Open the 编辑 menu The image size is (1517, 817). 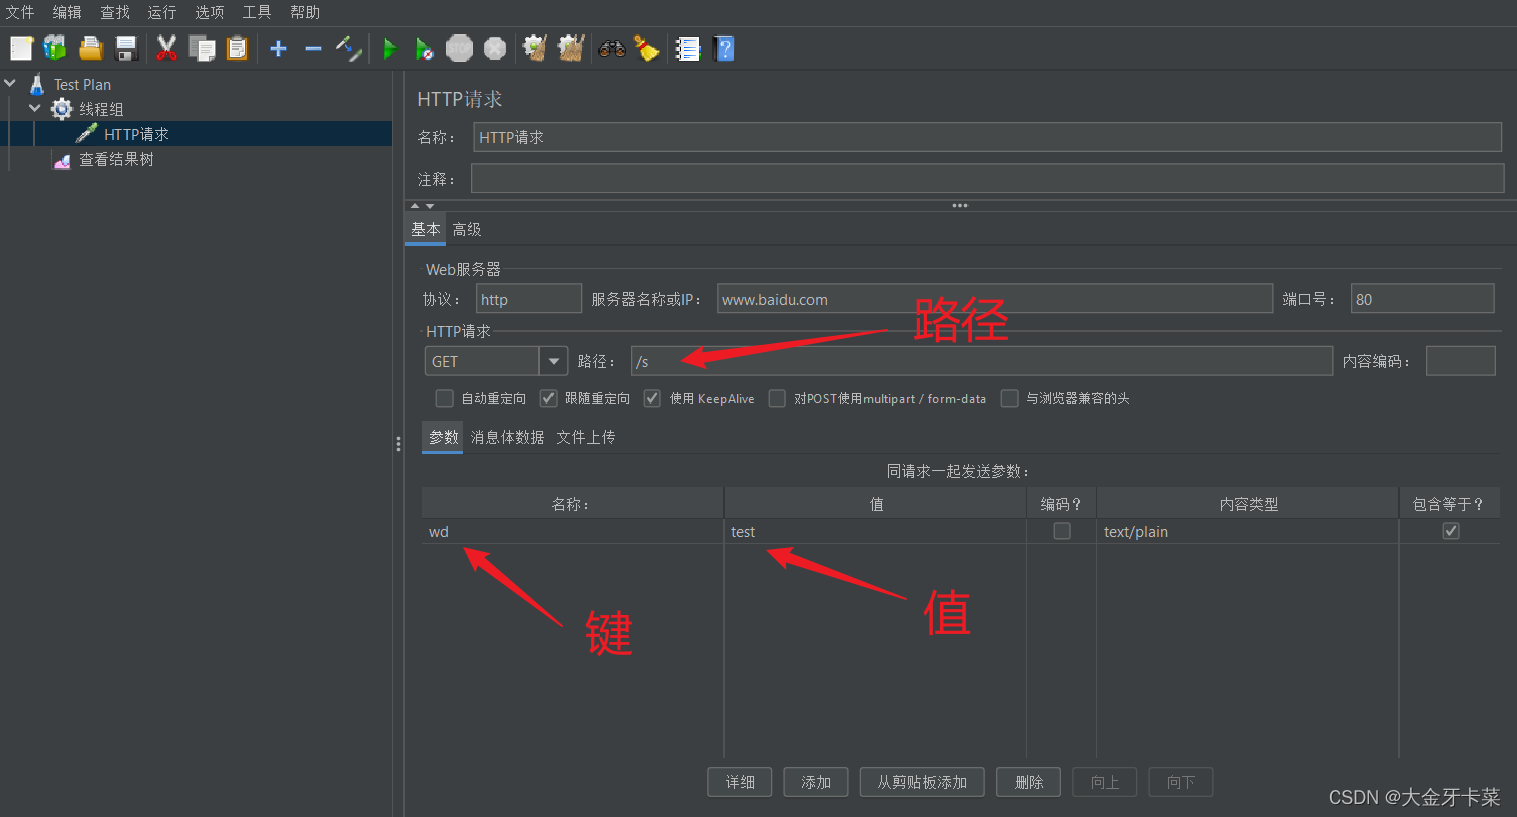click(x=67, y=12)
